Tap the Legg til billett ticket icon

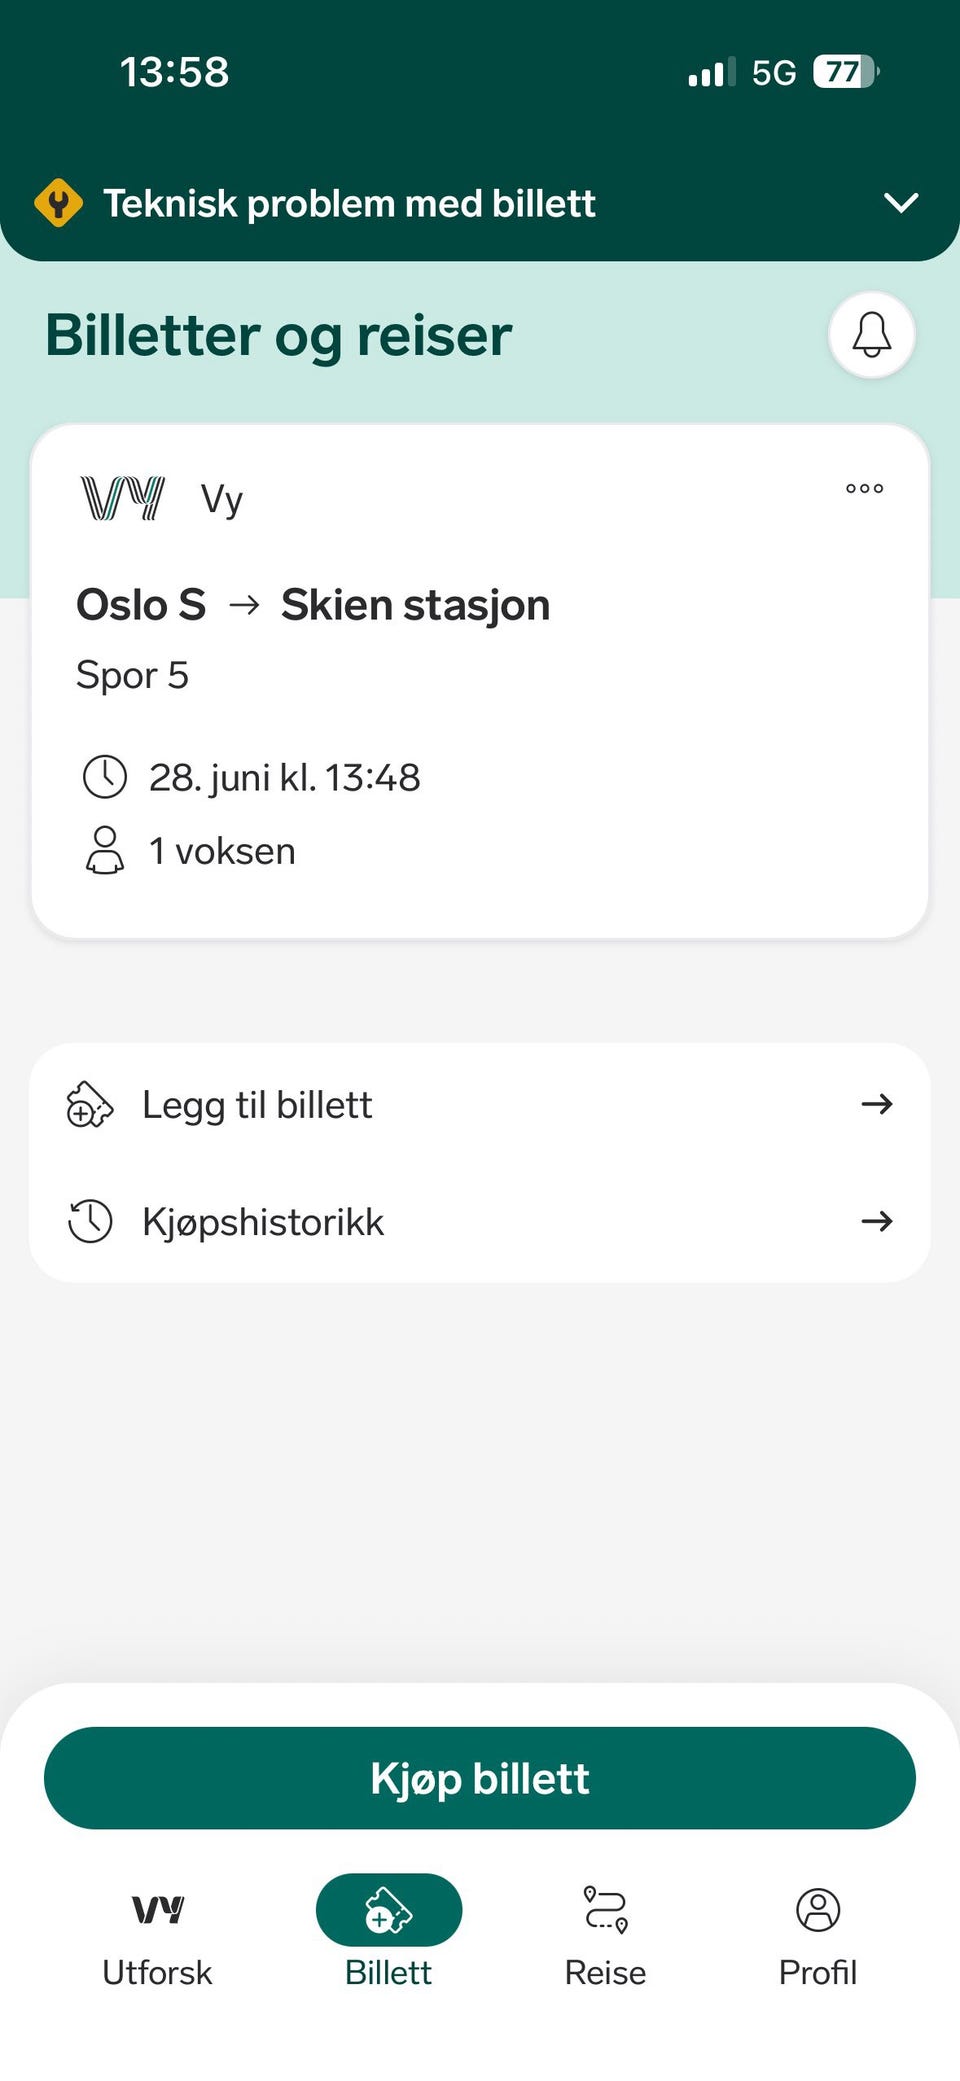point(90,1104)
